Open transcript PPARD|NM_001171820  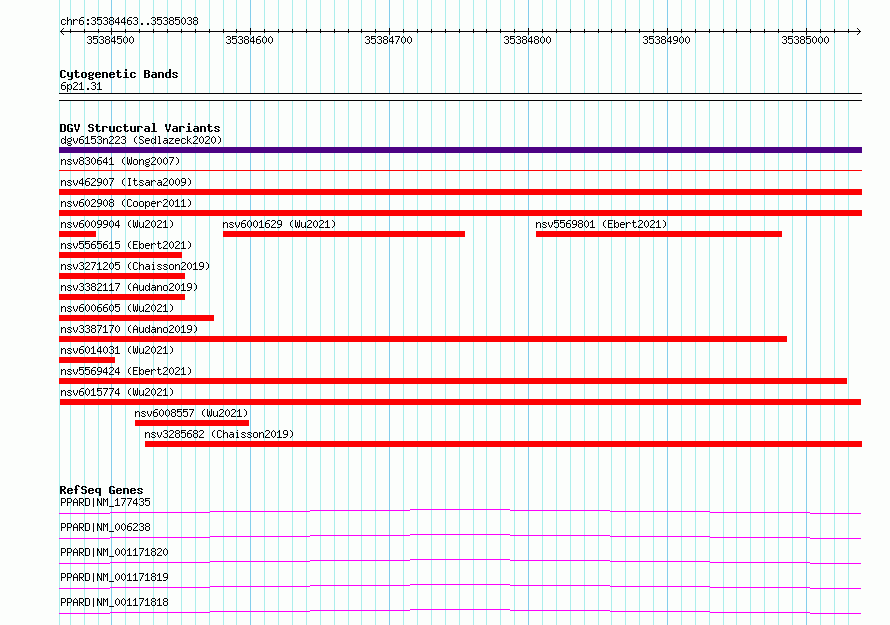pyautogui.click(x=114, y=552)
